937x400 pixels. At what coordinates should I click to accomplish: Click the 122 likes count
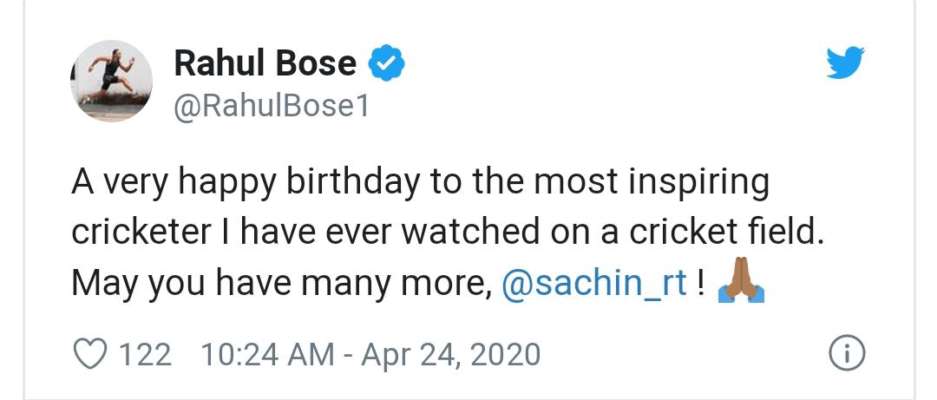[145, 355]
